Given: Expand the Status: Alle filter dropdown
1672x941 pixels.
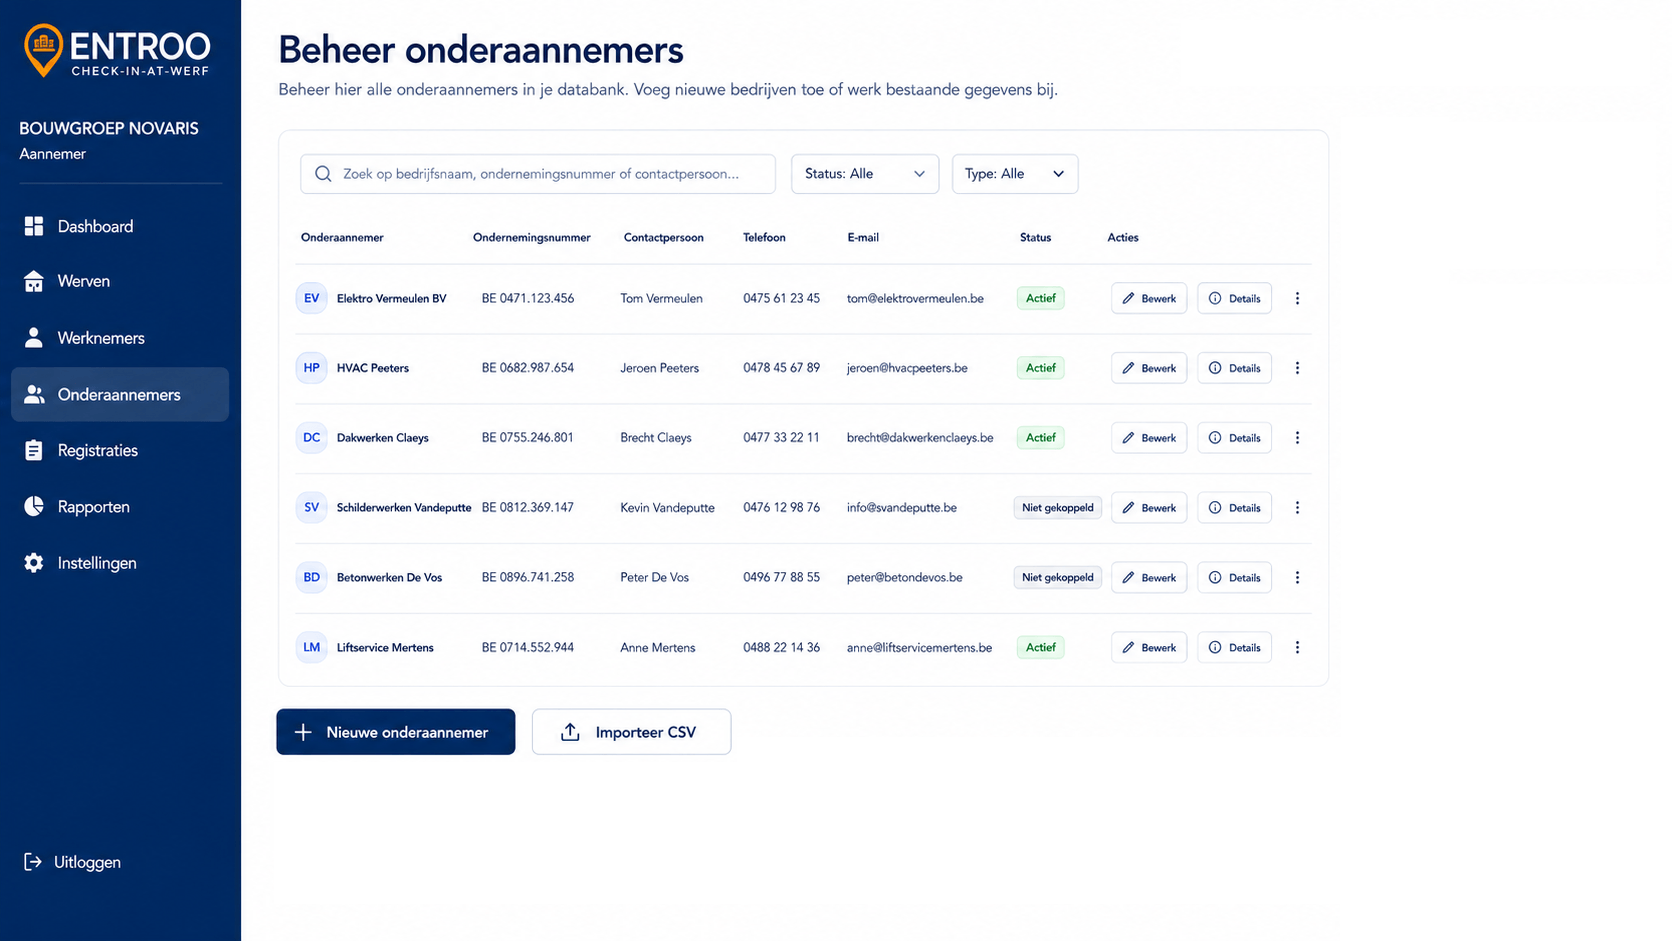Looking at the screenshot, I should click(x=865, y=174).
